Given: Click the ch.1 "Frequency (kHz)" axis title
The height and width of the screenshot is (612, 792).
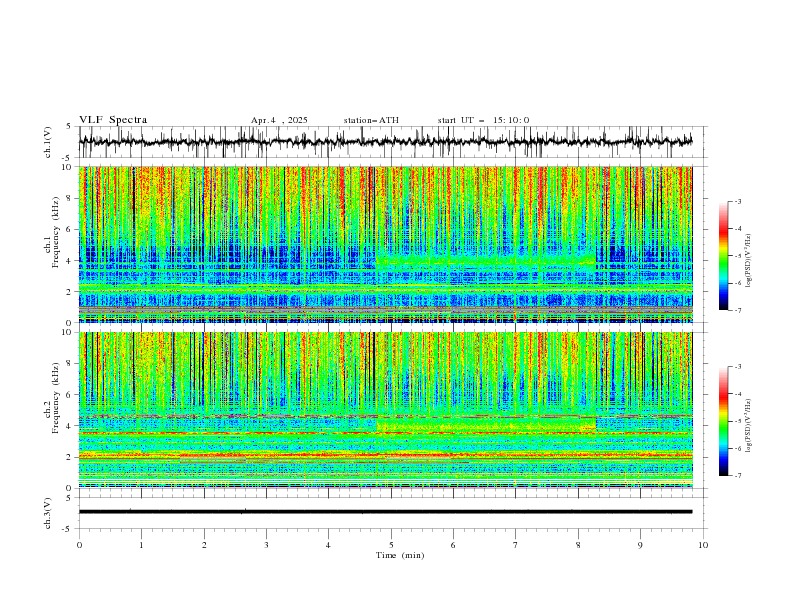Looking at the screenshot, I should [55, 231].
